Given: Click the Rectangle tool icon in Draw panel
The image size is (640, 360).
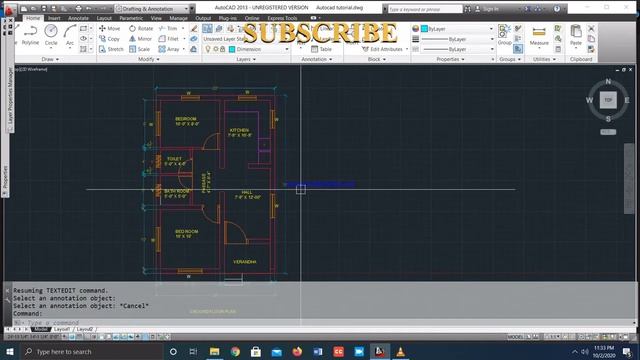Looking at the screenshot, I should tap(83, 29).
